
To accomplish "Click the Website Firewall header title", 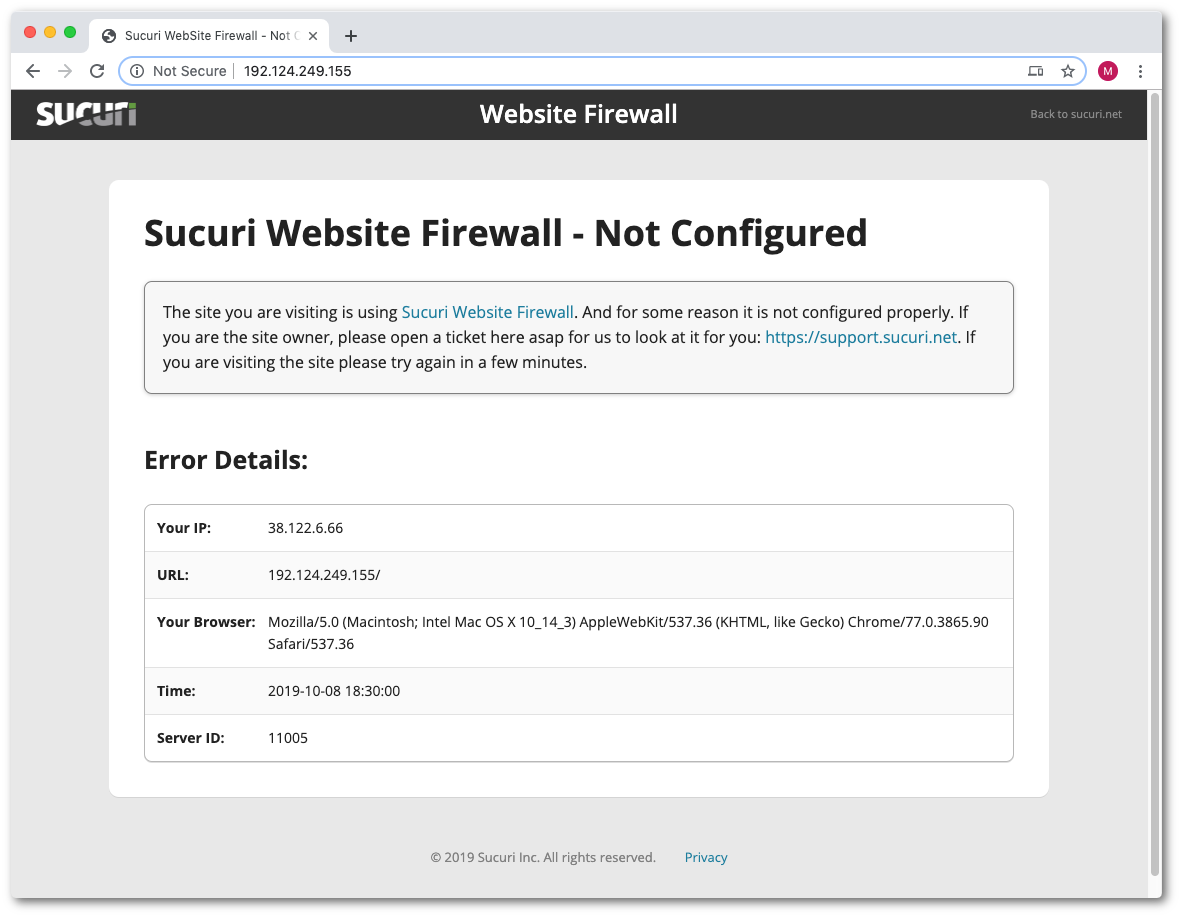I will click(578, 114).
